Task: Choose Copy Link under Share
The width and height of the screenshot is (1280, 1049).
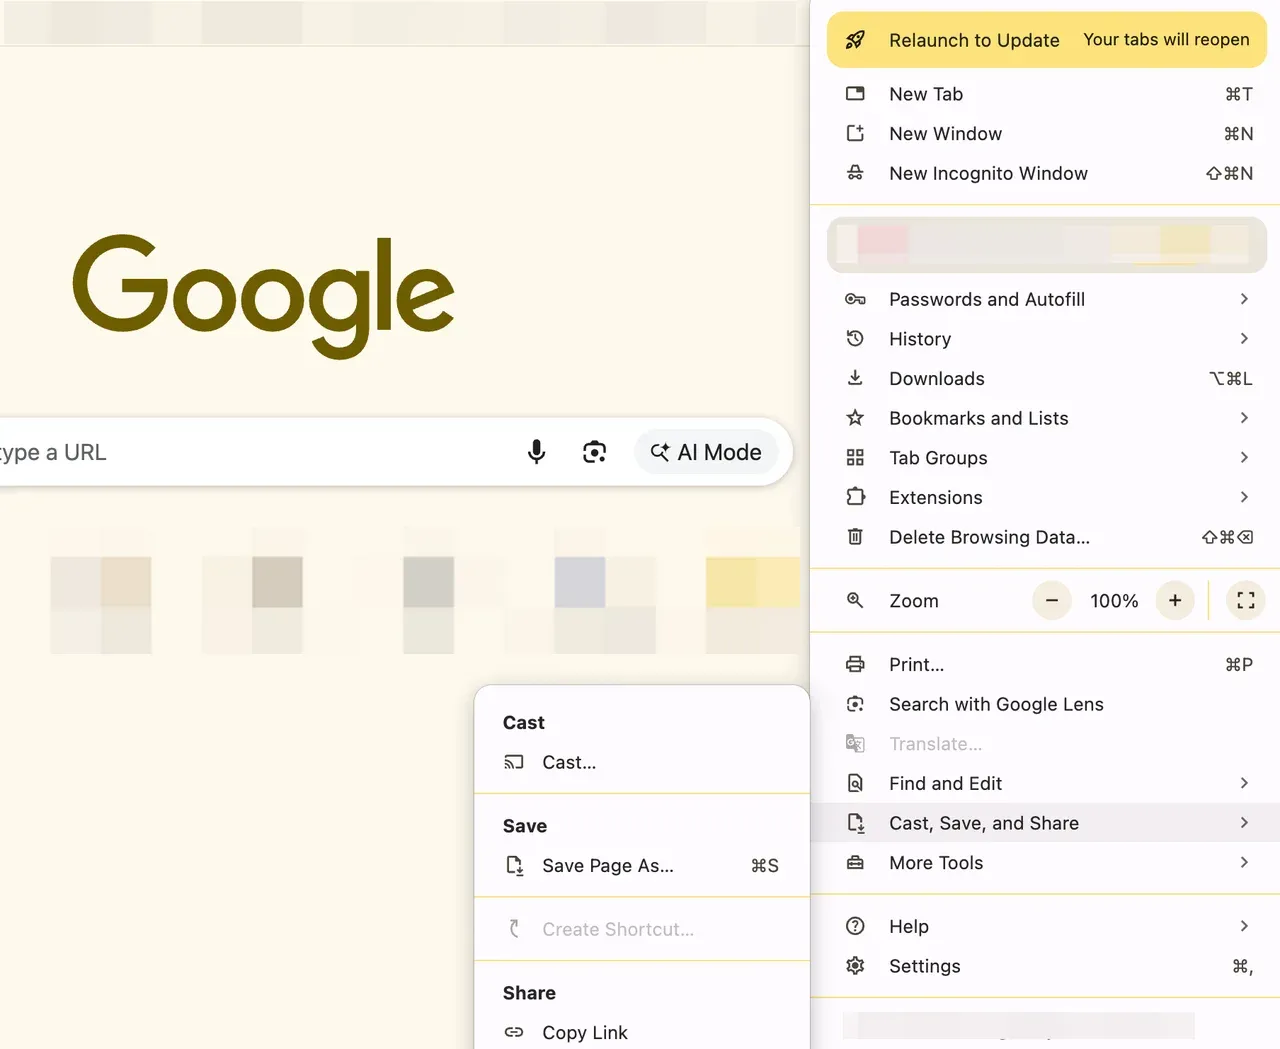Action: [642, 1032]
